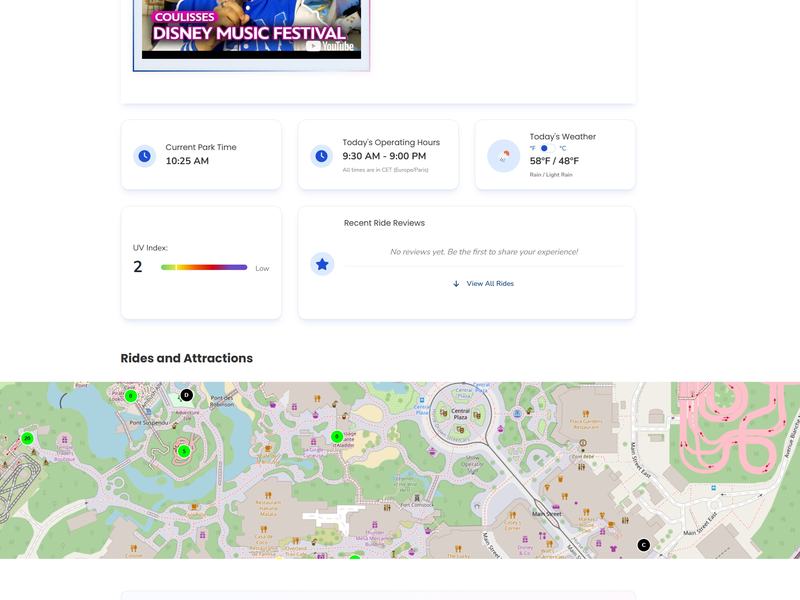Click the down arrow beside View All Rides
Image resolution: width=800 pixels, height=600 pixels.
(x=456, y=283)
